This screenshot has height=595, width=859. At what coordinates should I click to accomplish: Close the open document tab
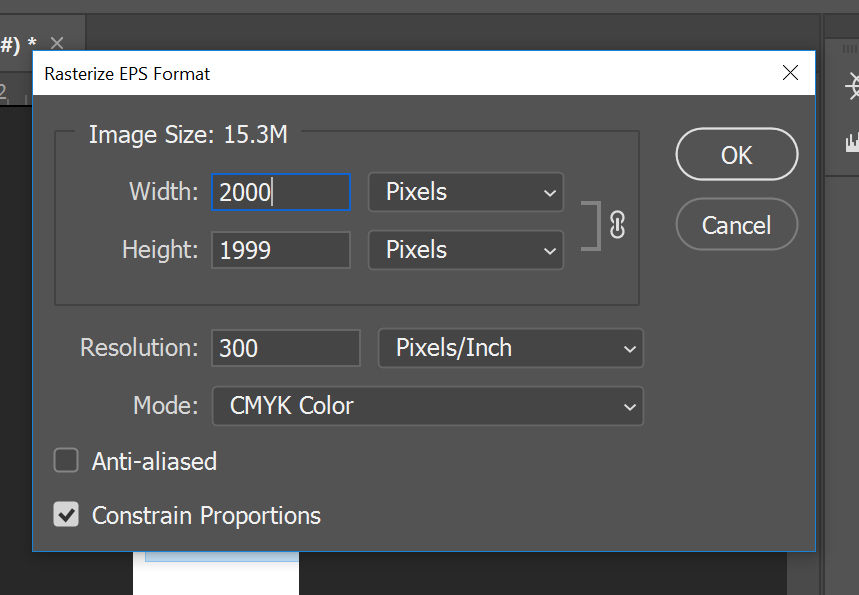(57, 43)
